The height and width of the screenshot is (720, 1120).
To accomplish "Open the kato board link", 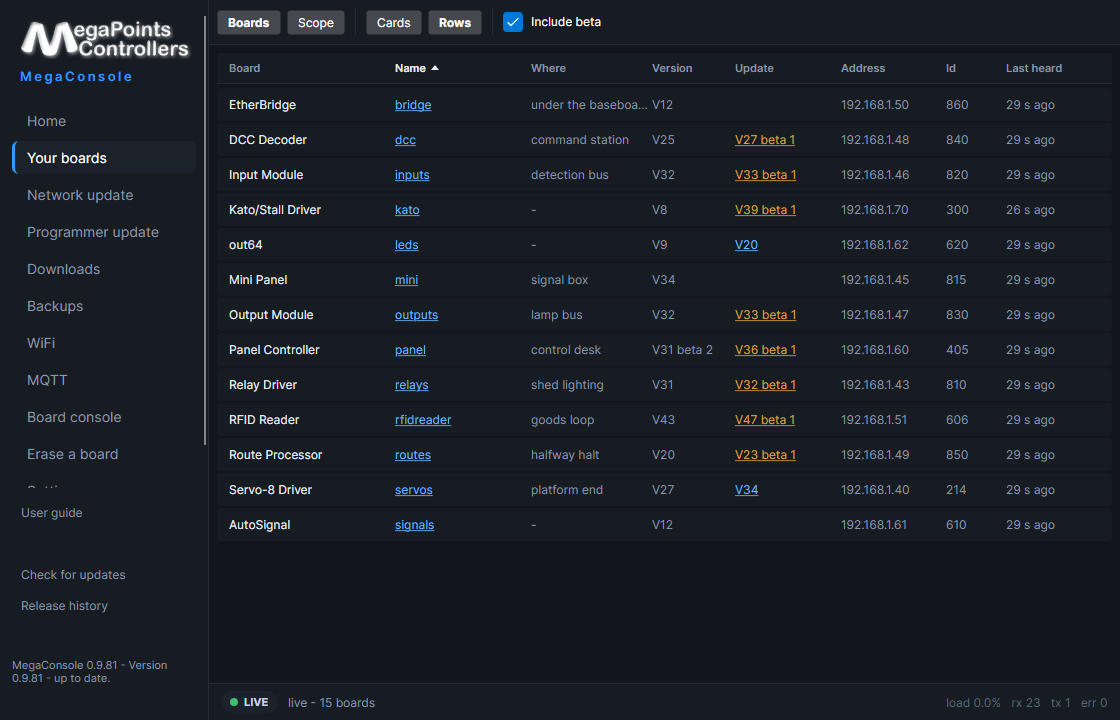I will coord(407,210).
